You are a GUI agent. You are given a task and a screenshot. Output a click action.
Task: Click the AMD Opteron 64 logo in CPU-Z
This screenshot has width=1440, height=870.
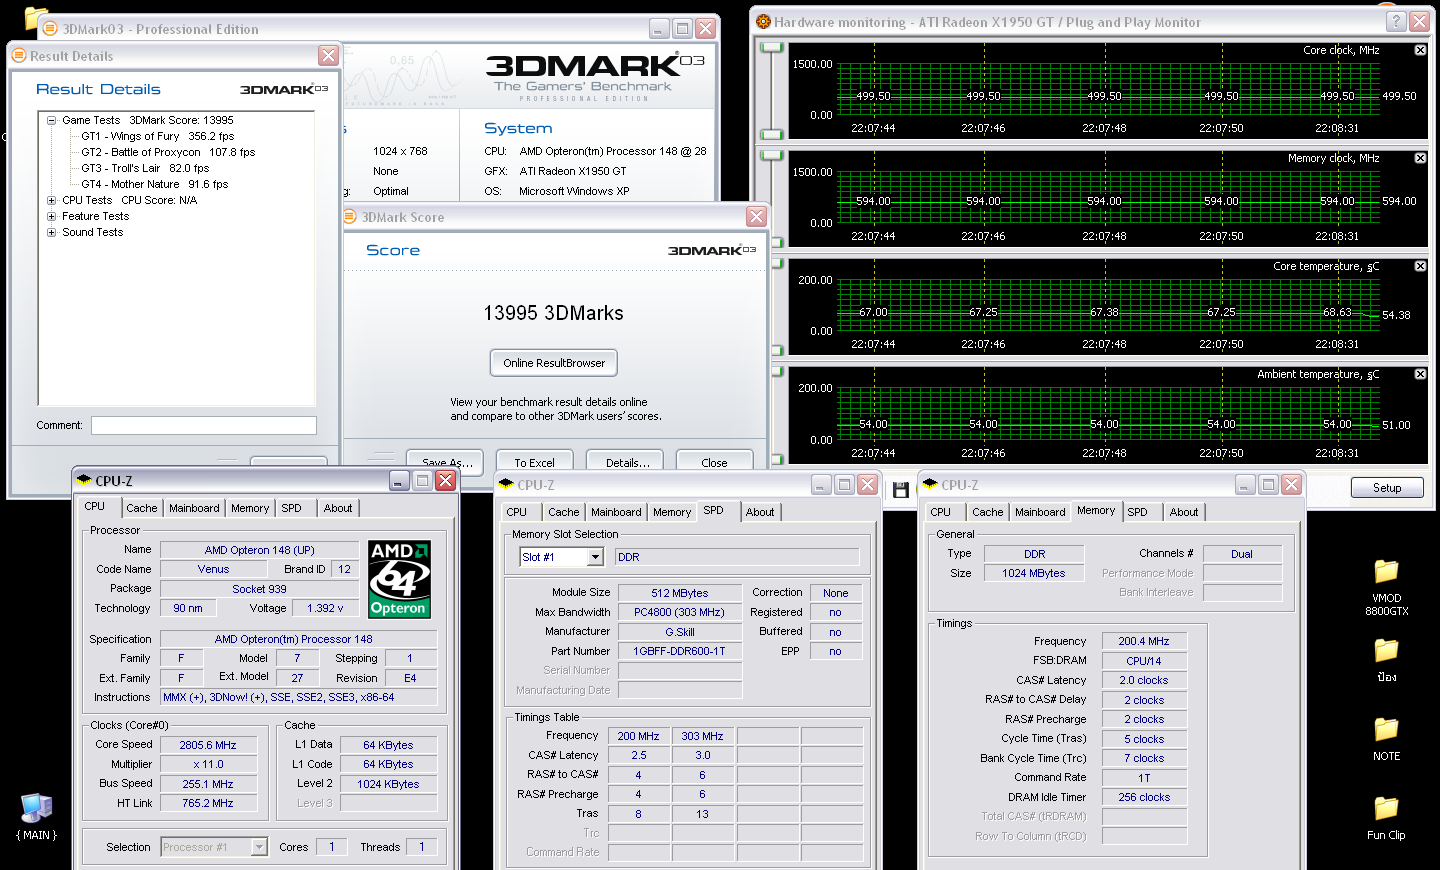pos(399,579)
